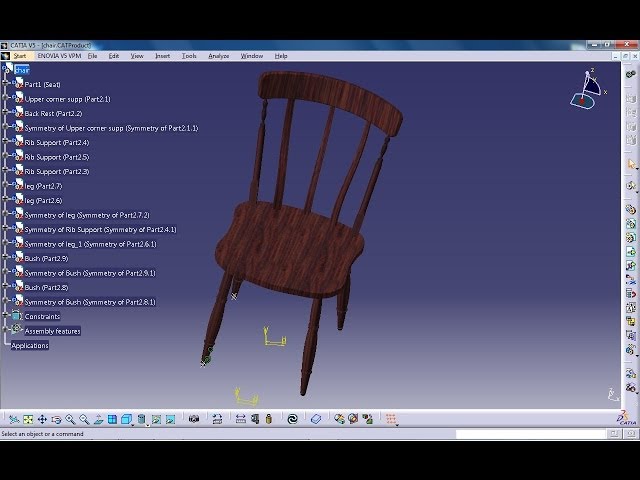Click the shading view mode cylinder icon
This screenshot has height=480, width=640.
141,419
